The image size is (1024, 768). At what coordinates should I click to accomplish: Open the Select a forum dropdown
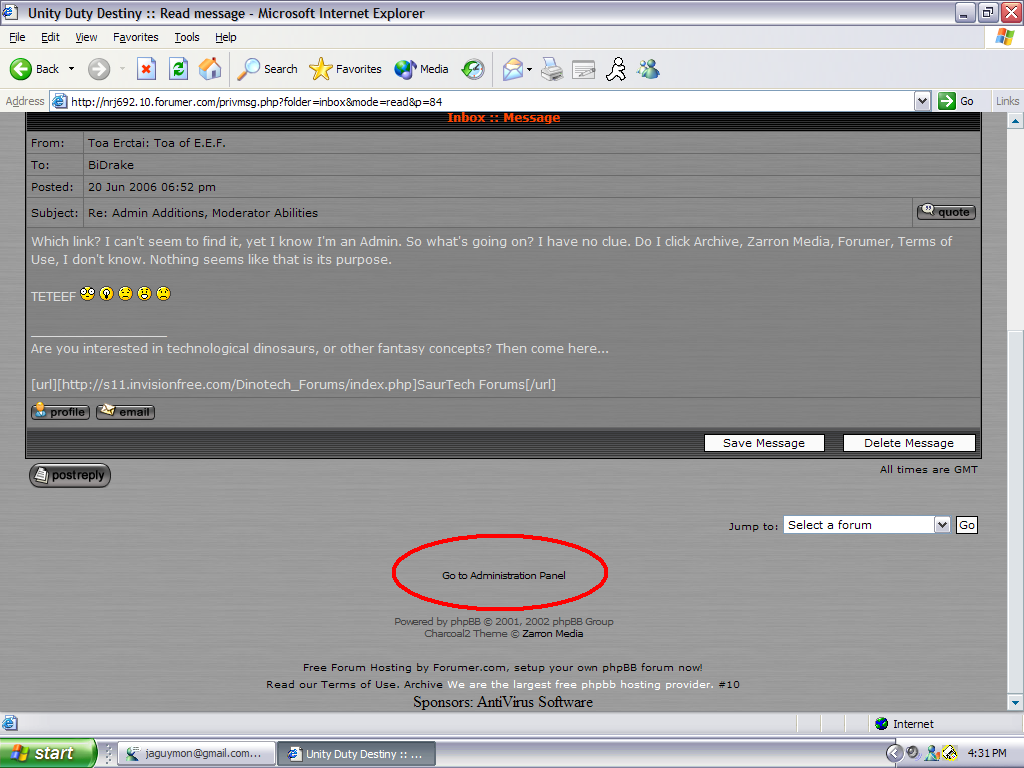click(x=867, y=525)
